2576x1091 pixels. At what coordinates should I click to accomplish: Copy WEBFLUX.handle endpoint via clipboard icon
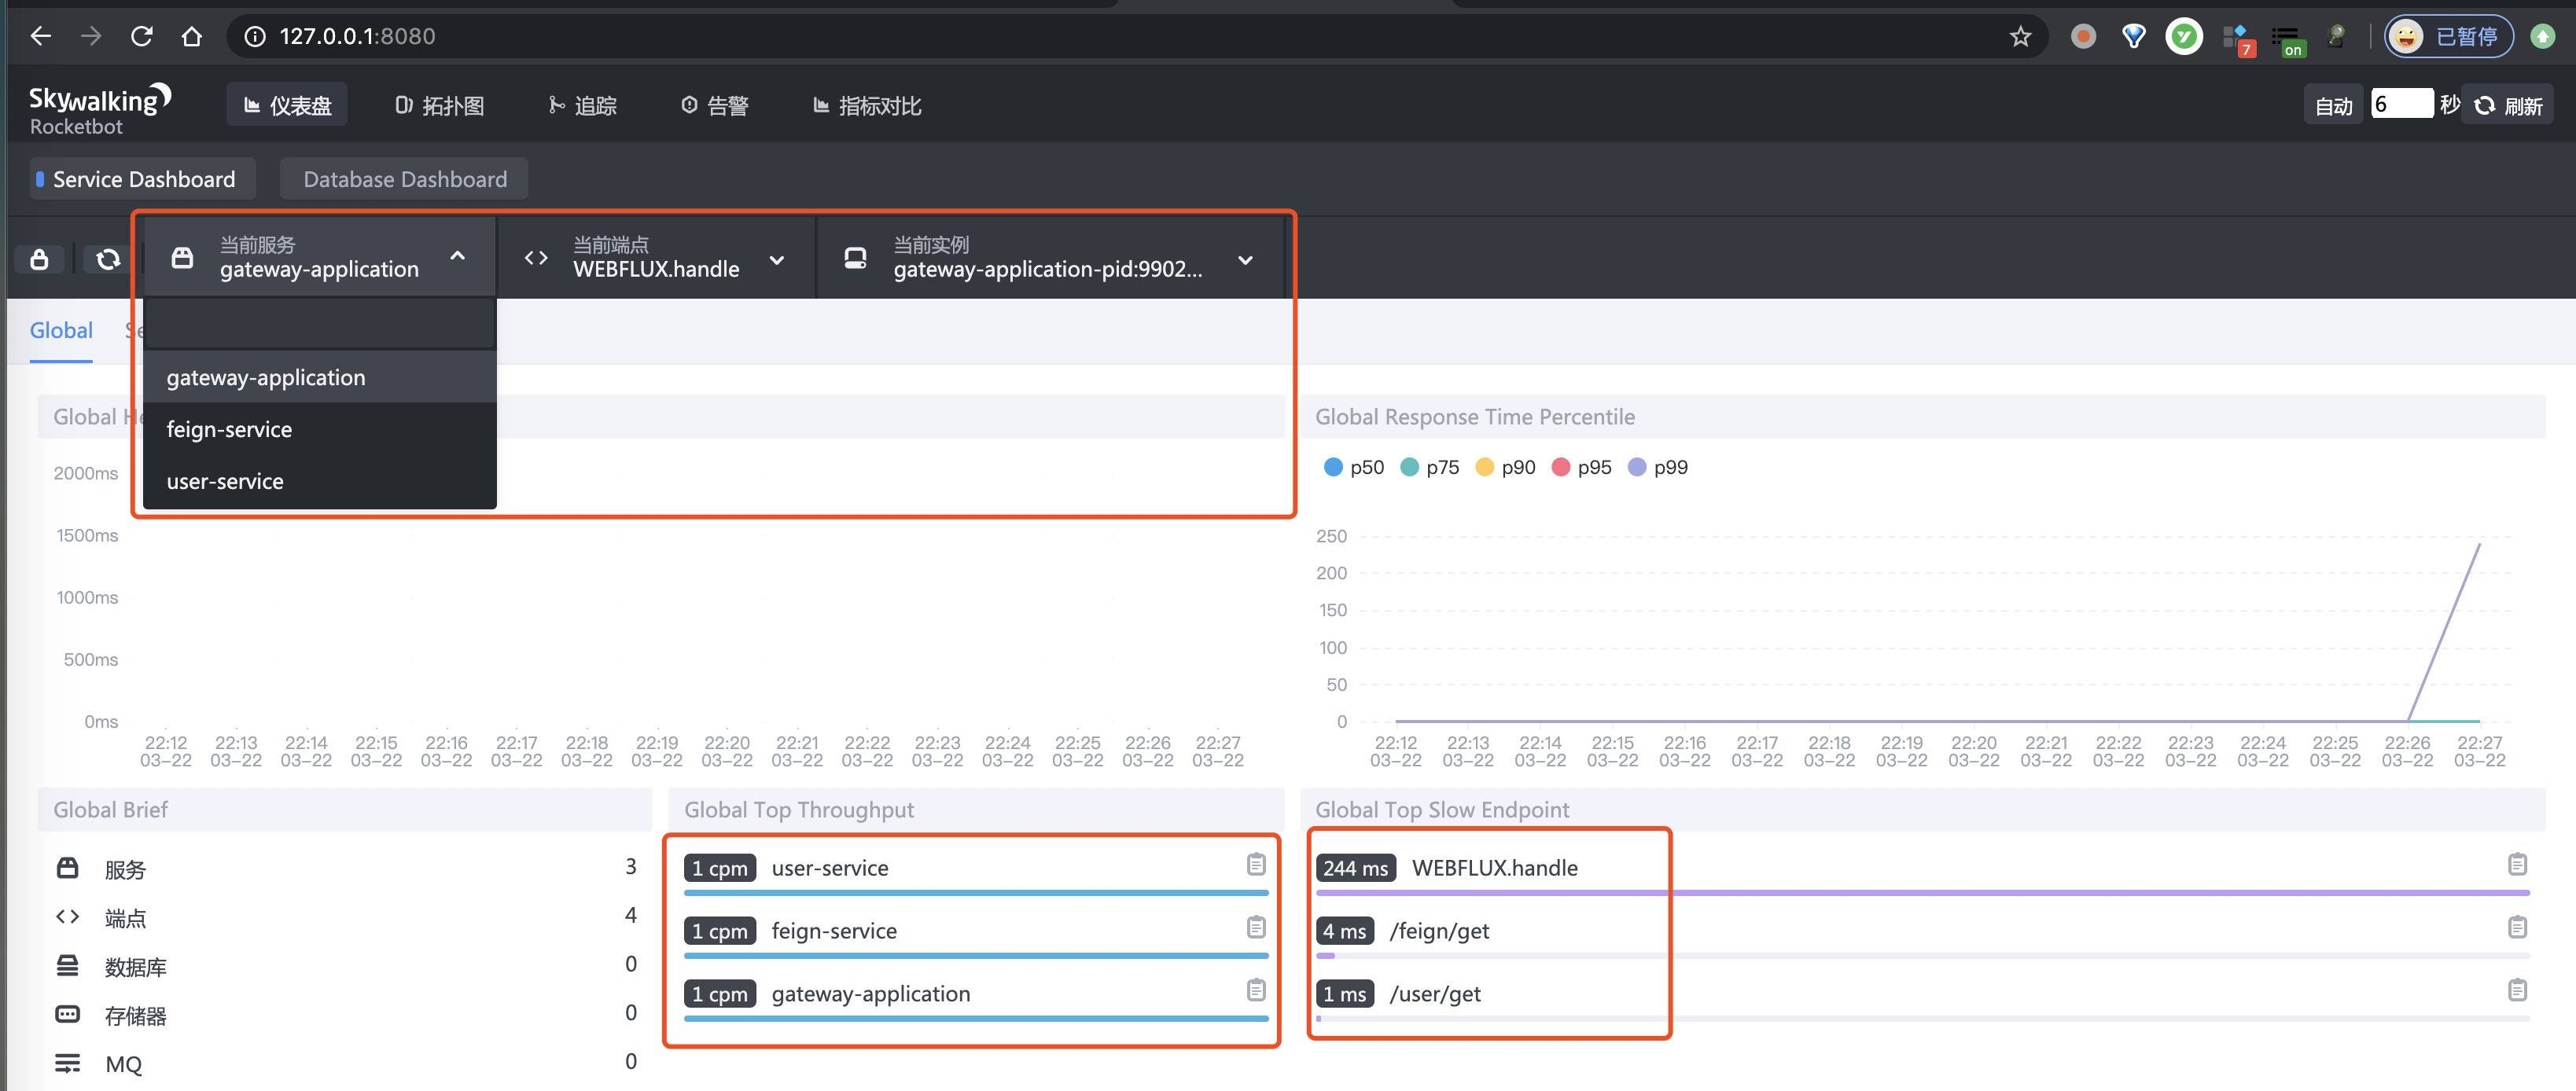click(x=2517, y=864)
